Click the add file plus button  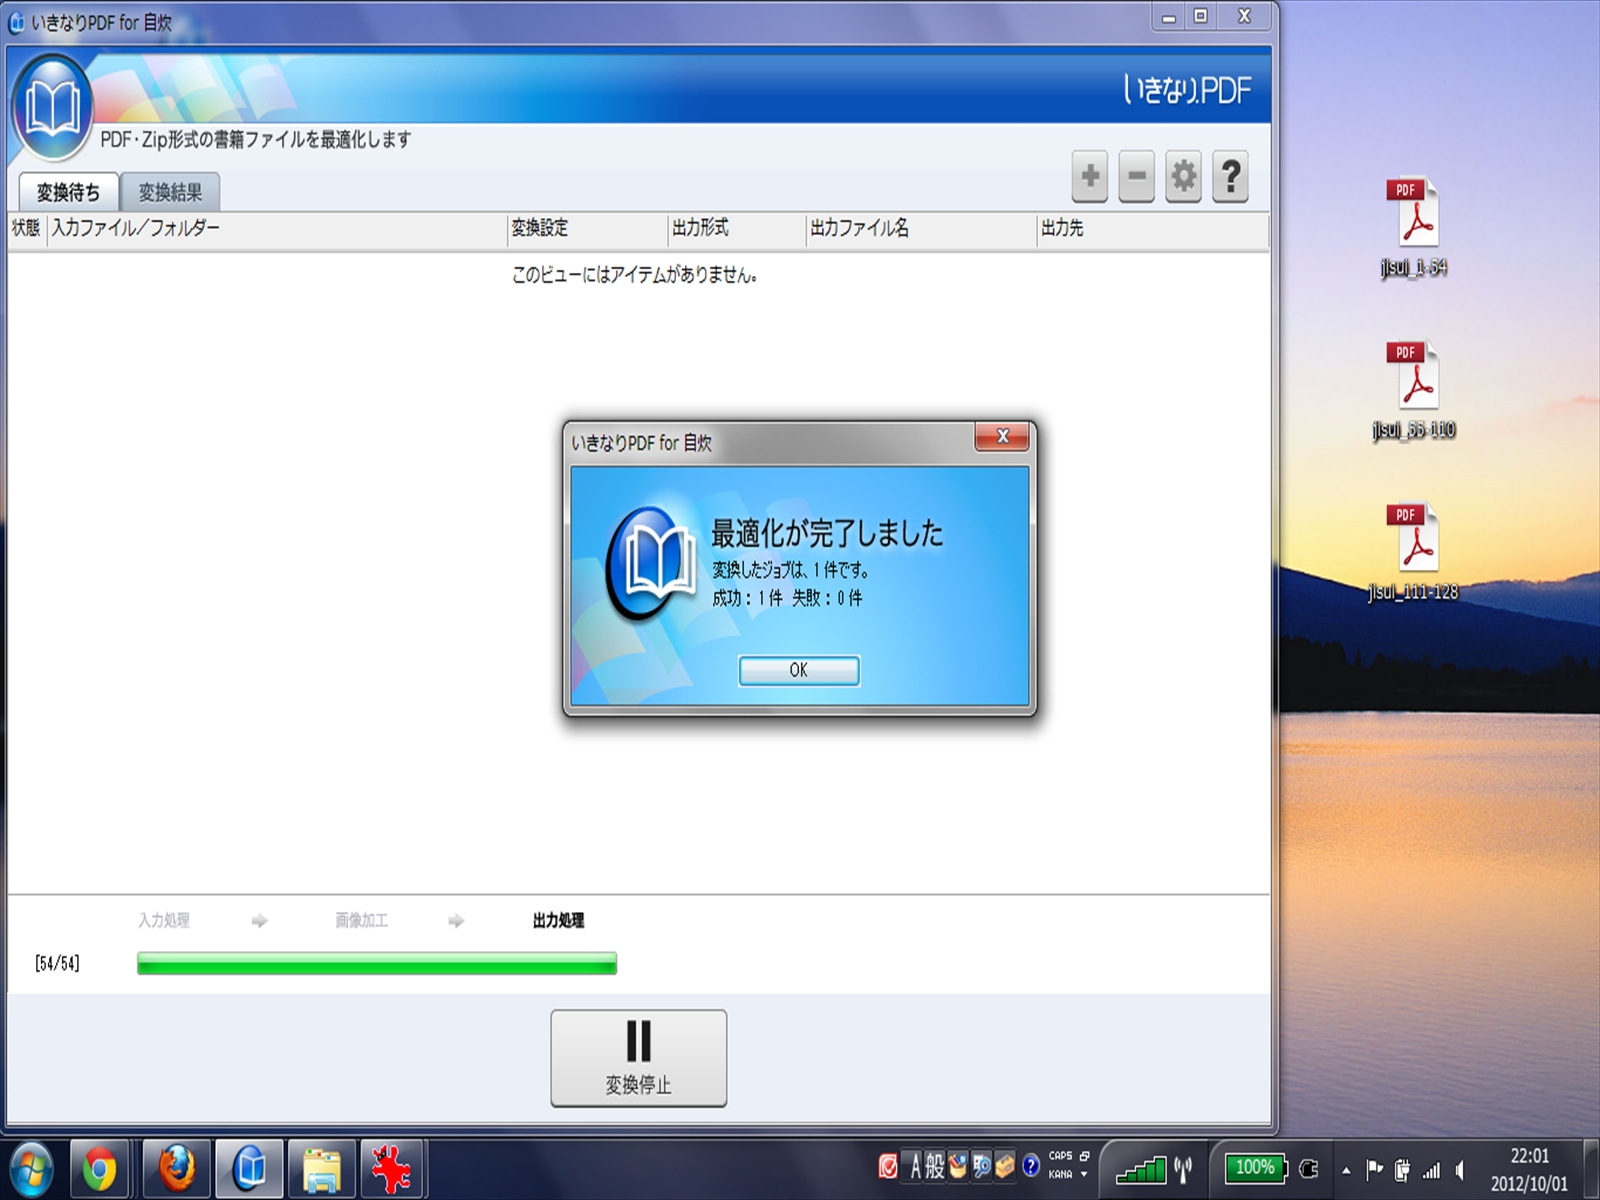click(x=1090, y=177)
